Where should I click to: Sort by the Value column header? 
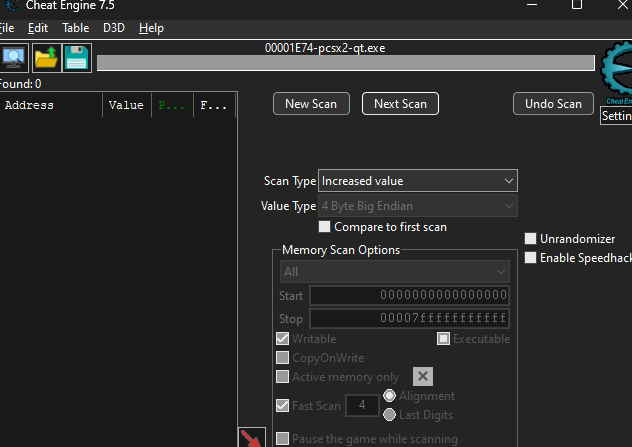[x=127, y=105]
